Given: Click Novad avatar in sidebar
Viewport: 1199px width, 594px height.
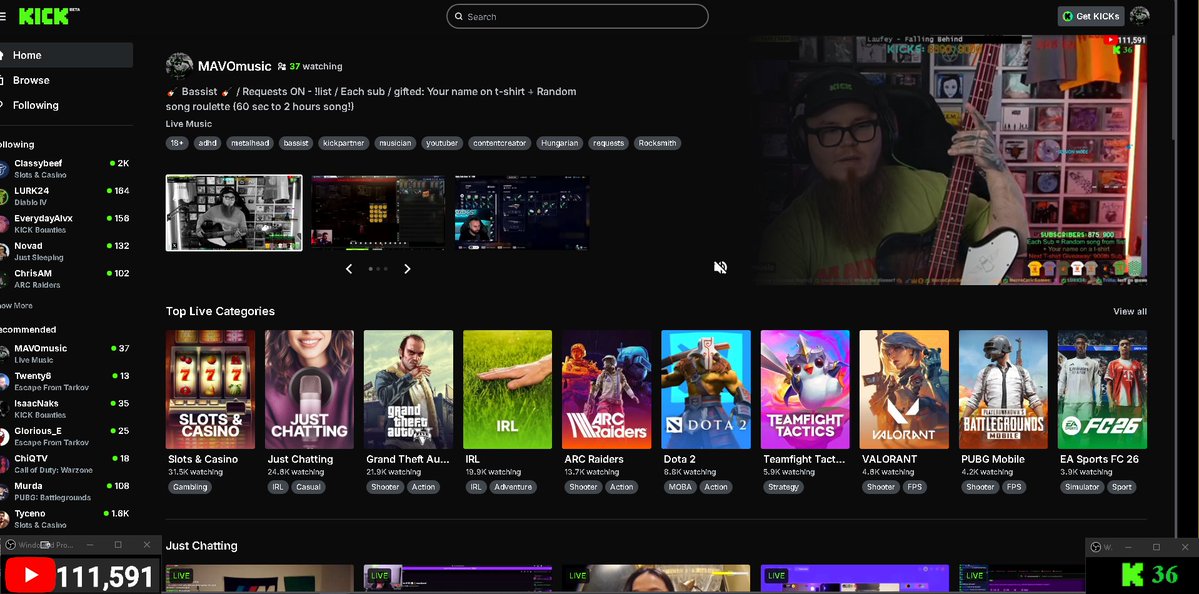Looking at the screenshot, I should point(3,252).
